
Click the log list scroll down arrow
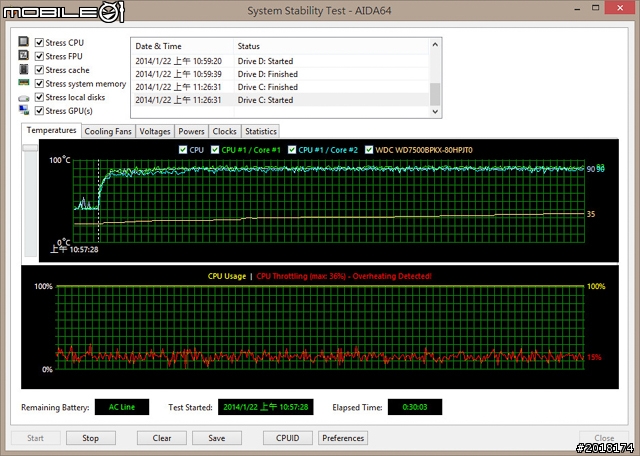coord(435,111)
